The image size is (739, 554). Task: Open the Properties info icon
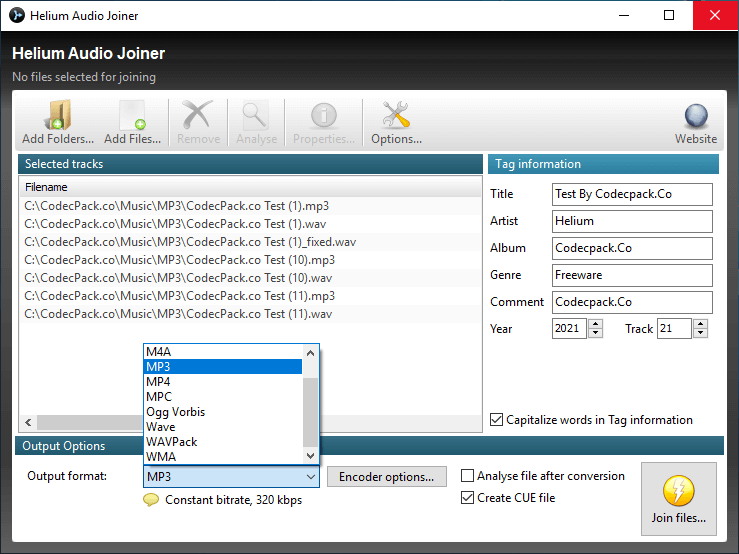tap(324, 115)
